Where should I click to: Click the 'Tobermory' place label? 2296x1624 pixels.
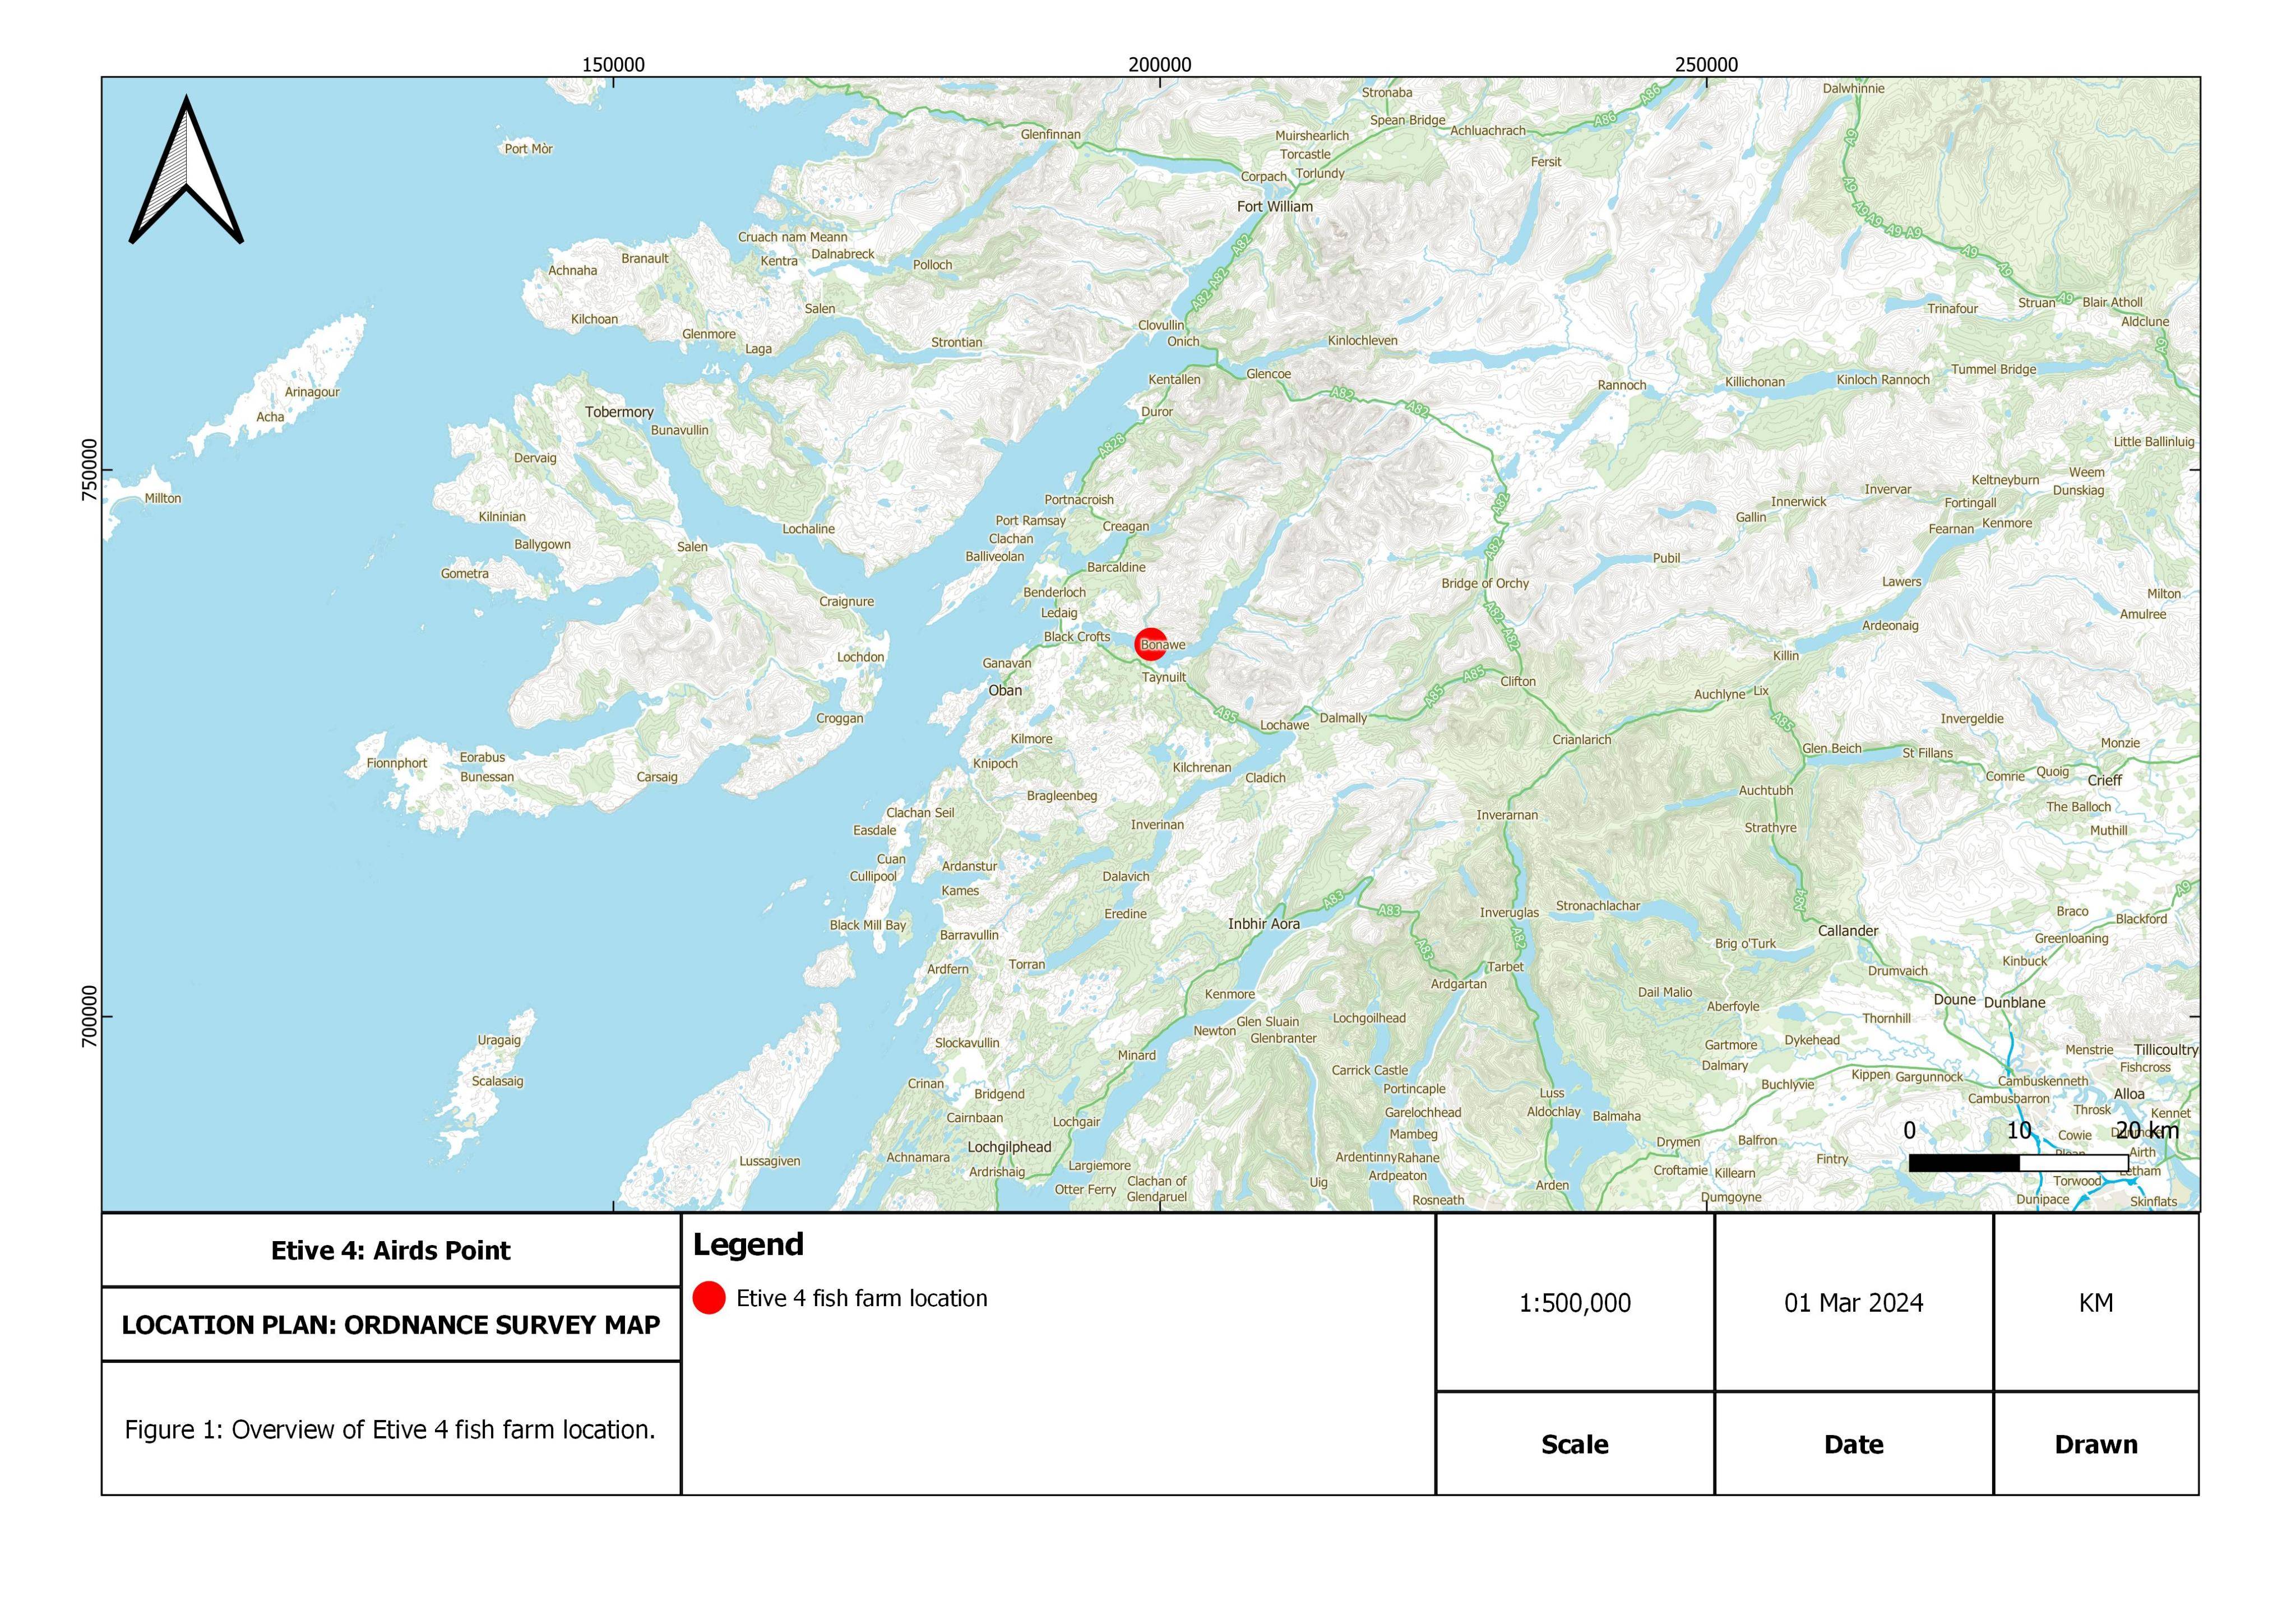(x=619, y=412)
